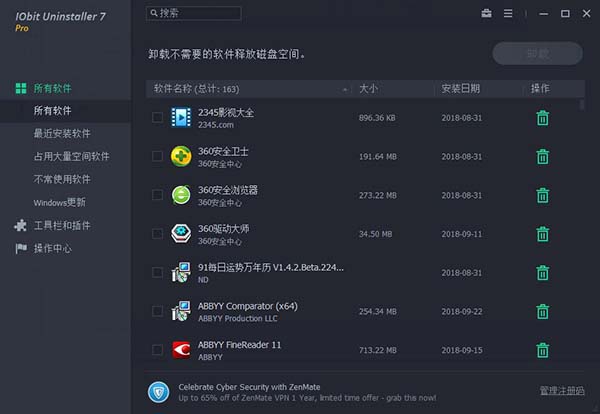This screenshot has width=600, height=414.
Task: Remove 360驱动大师 using its trash icon
Action: (543, 234)
